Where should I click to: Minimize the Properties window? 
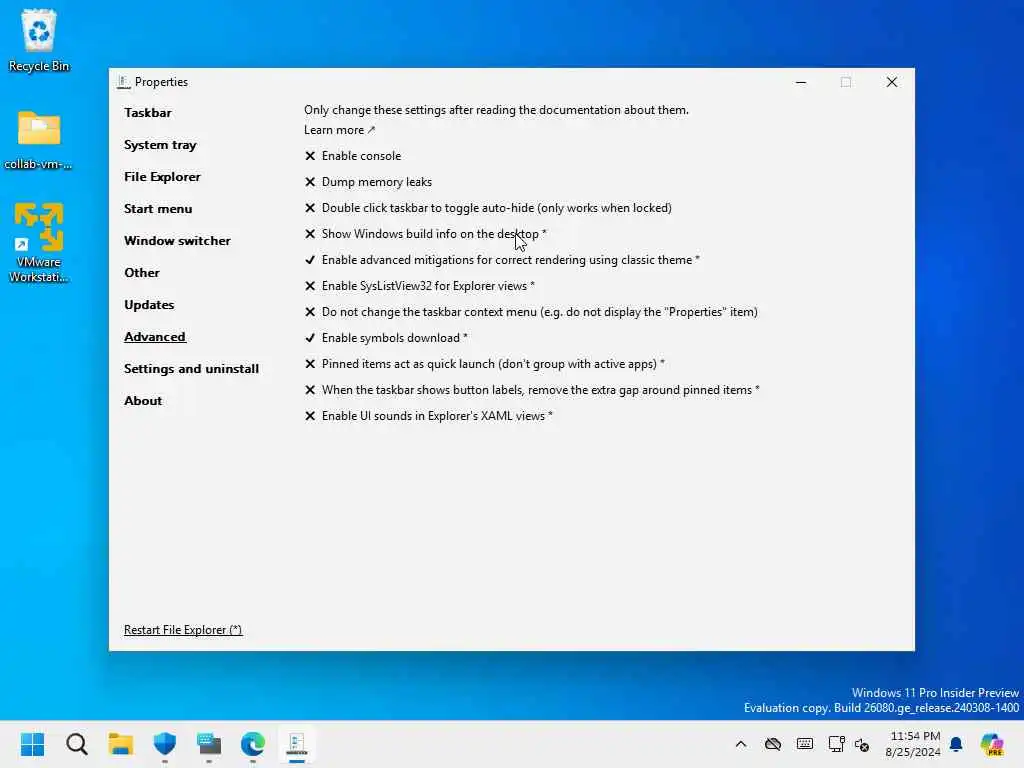tap(801, 82)
